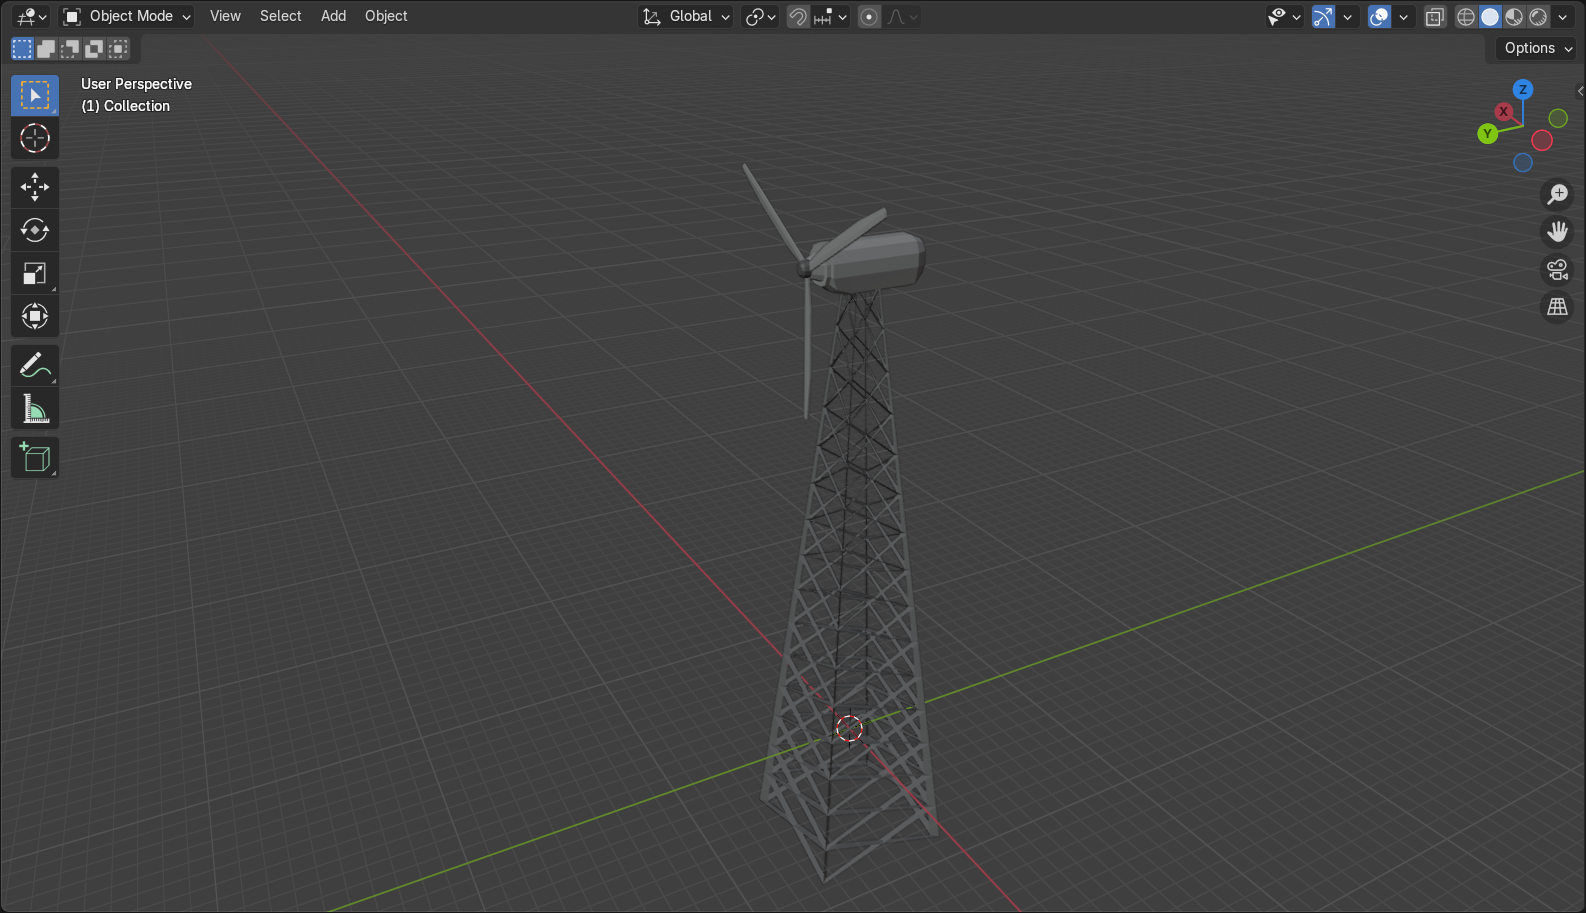Open the Object menu
This screenshot has width=1586, height=913.
pos(386,16)
